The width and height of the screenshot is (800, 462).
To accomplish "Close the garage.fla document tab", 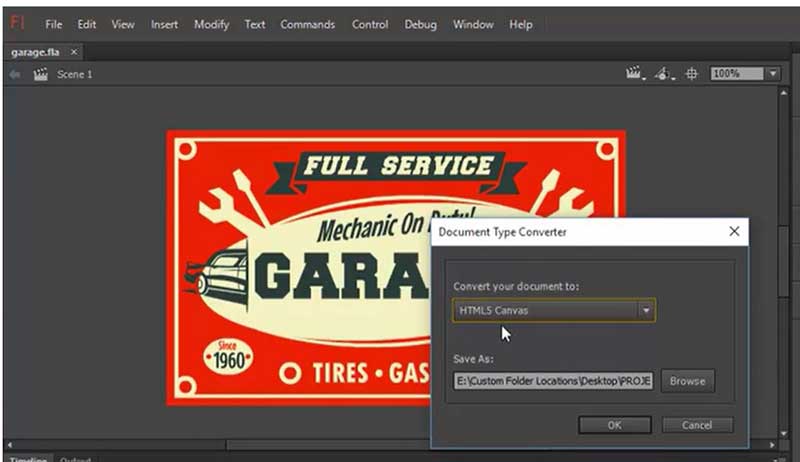I will (74, 52).
